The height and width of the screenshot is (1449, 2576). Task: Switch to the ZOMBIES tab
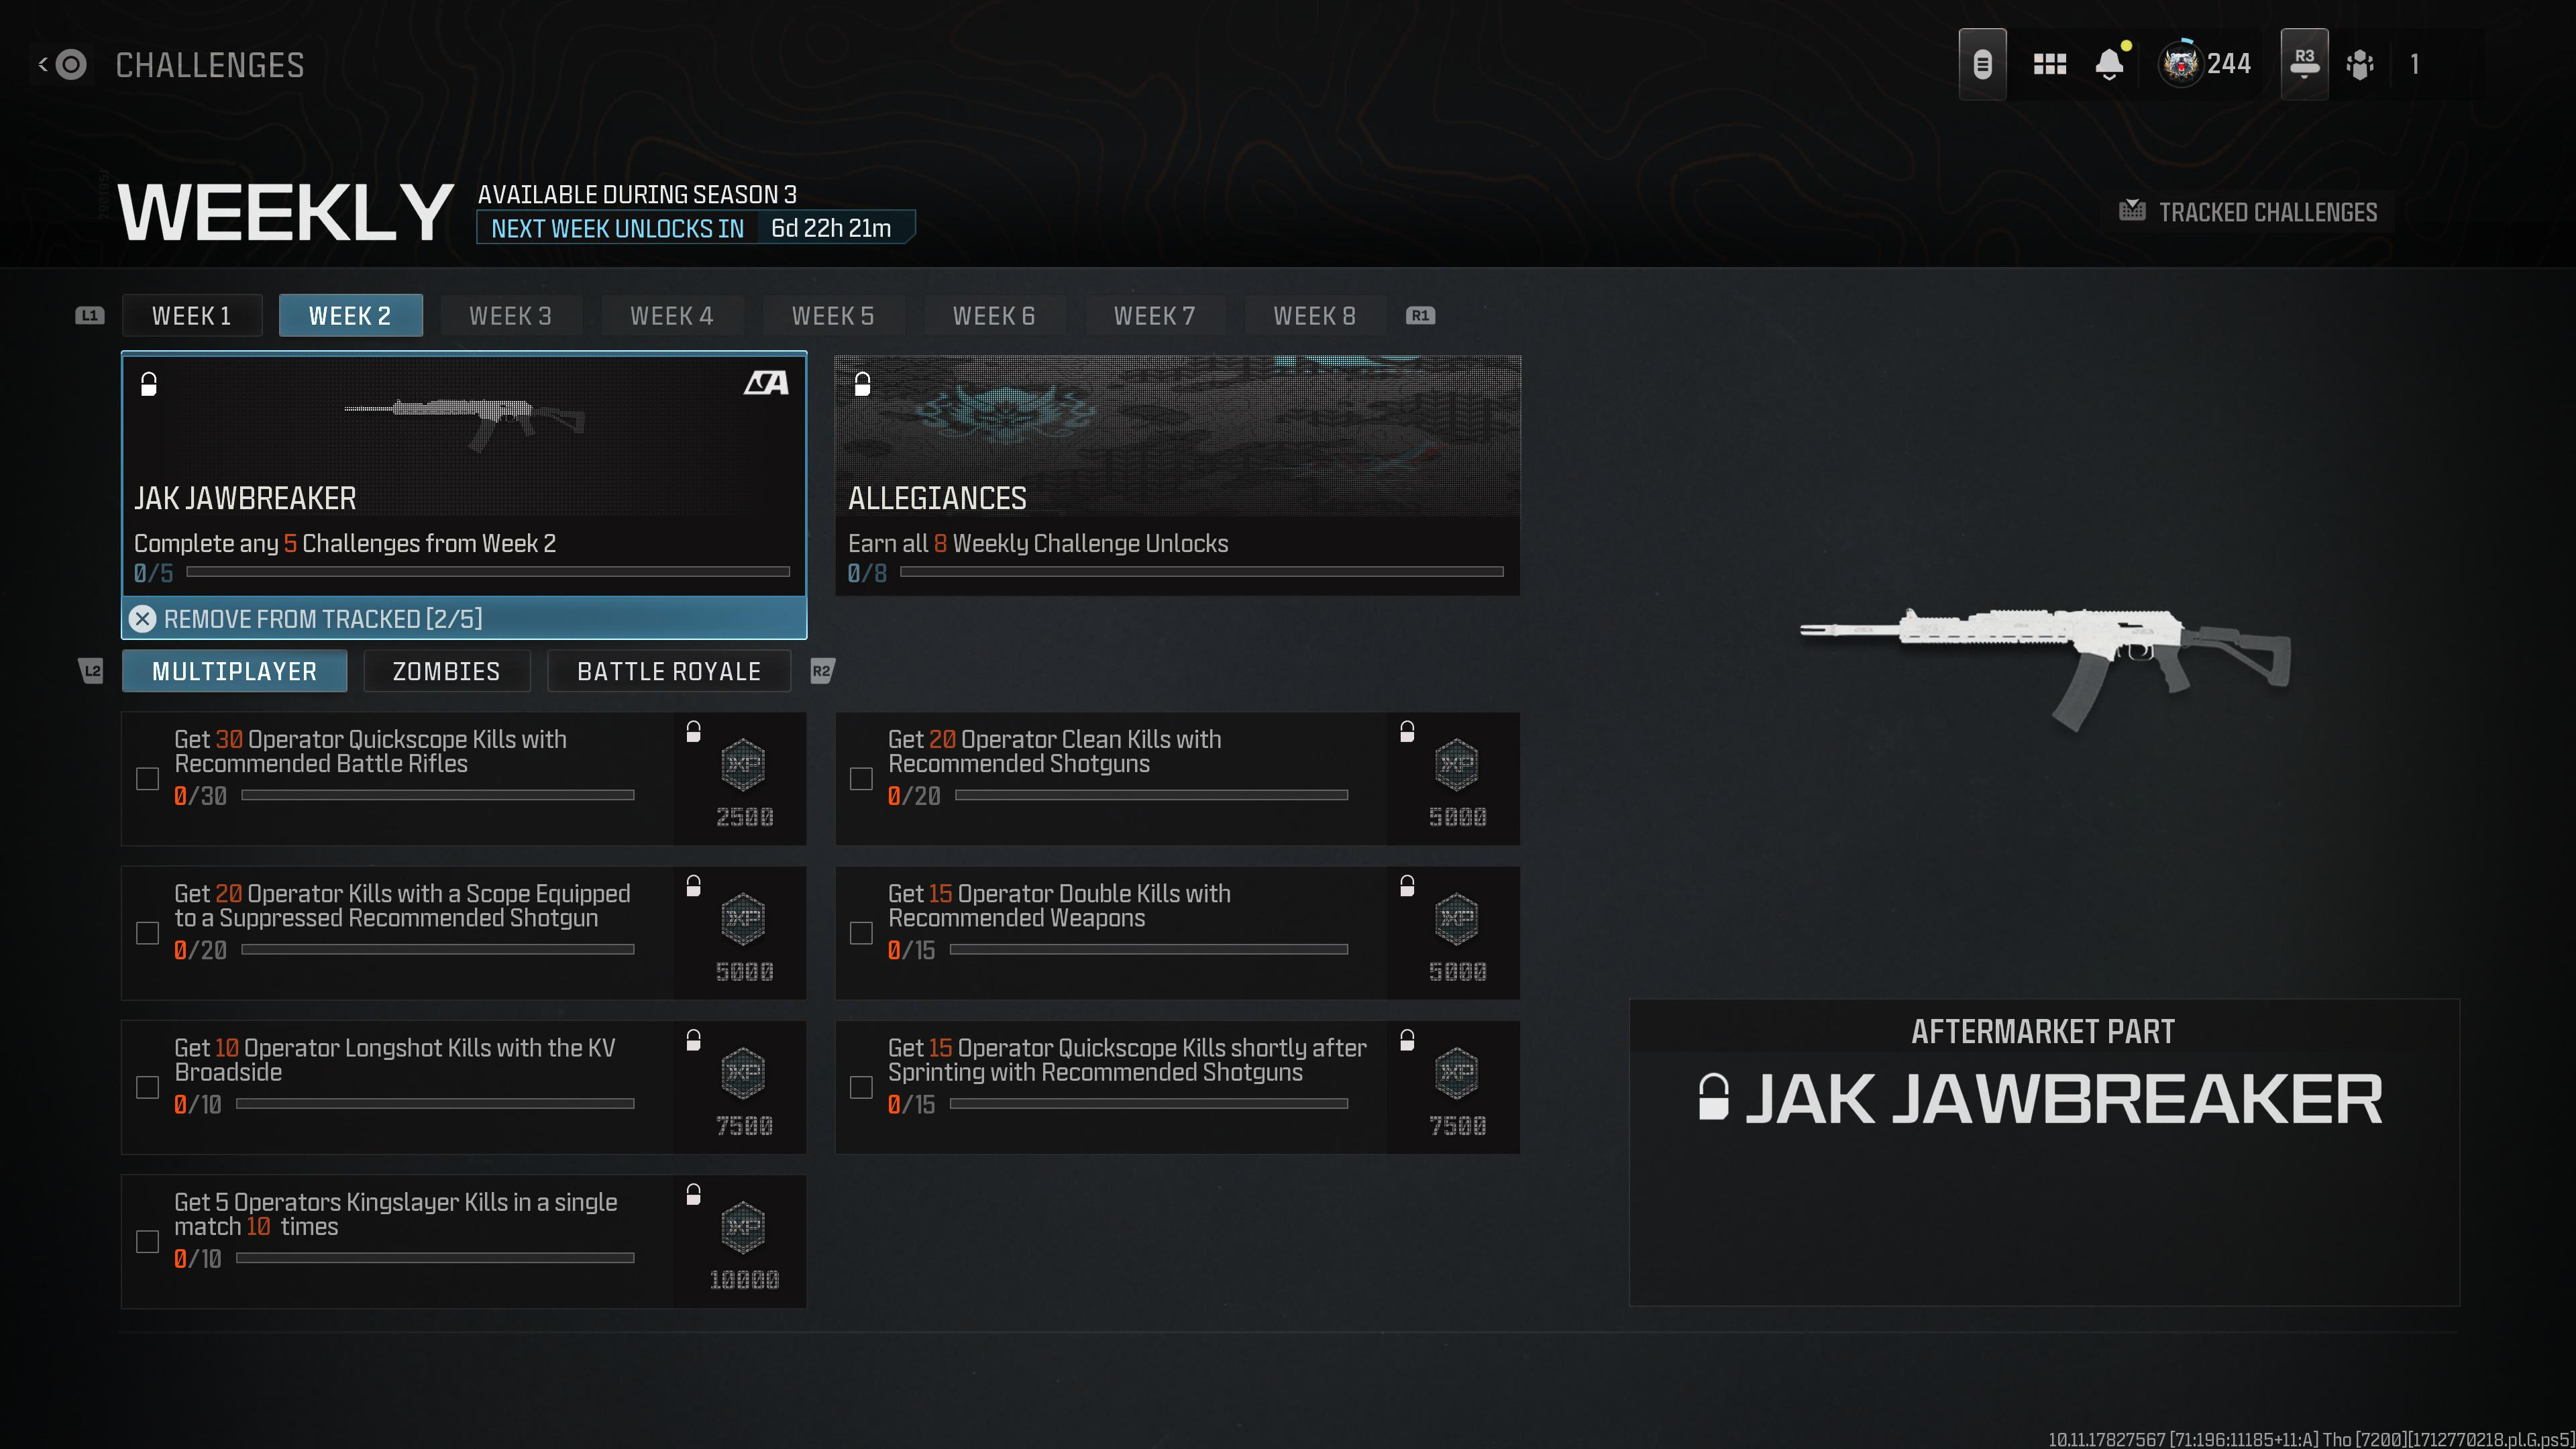click(x=446, y=672)
